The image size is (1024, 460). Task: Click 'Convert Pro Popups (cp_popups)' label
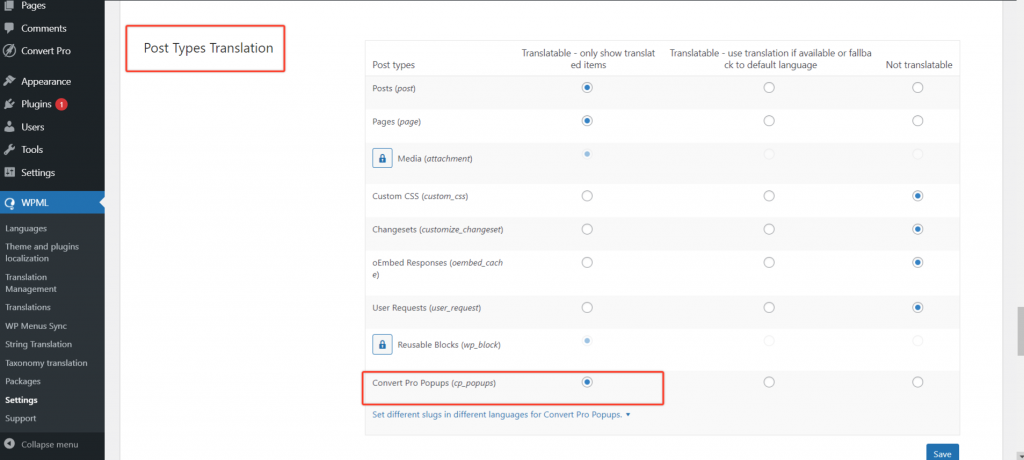pos(434,383)
